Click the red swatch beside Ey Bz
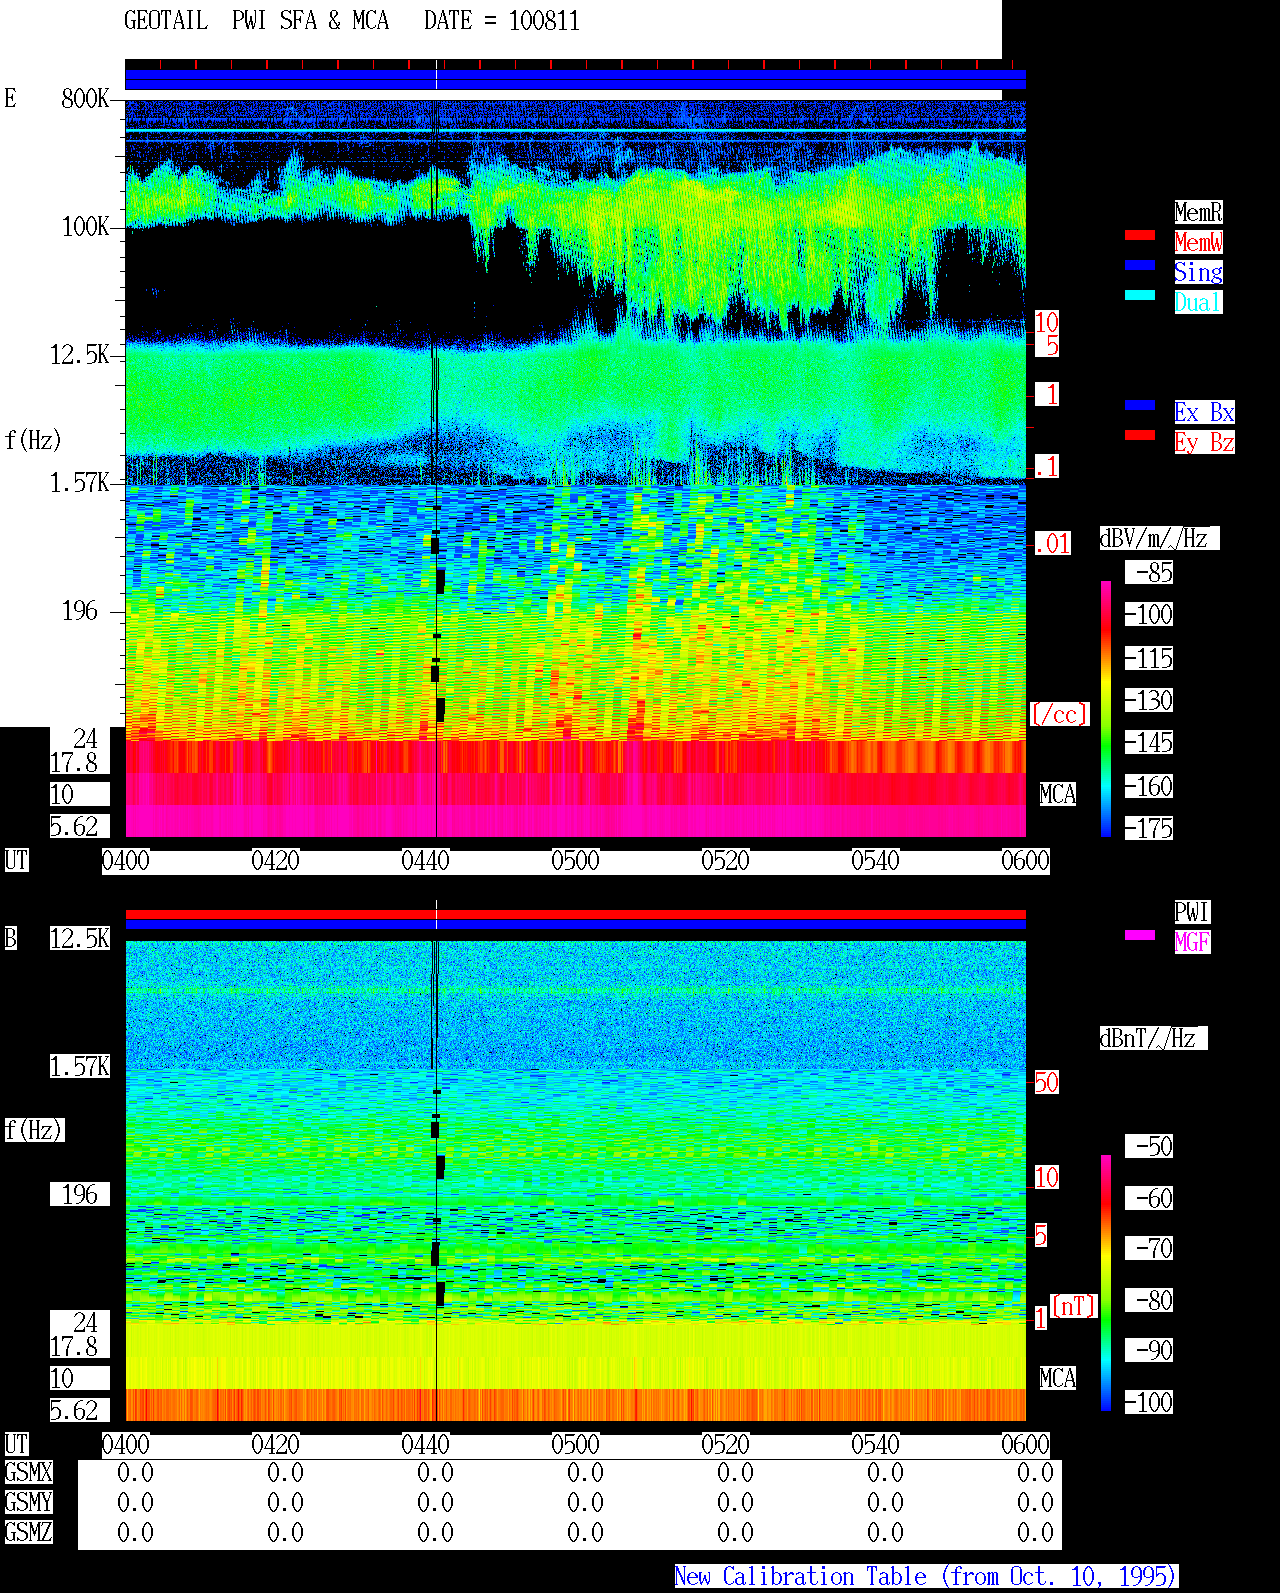The height and width of the screenshot is (1593, 1280). pyautogui.click(x=1140, y=435)
